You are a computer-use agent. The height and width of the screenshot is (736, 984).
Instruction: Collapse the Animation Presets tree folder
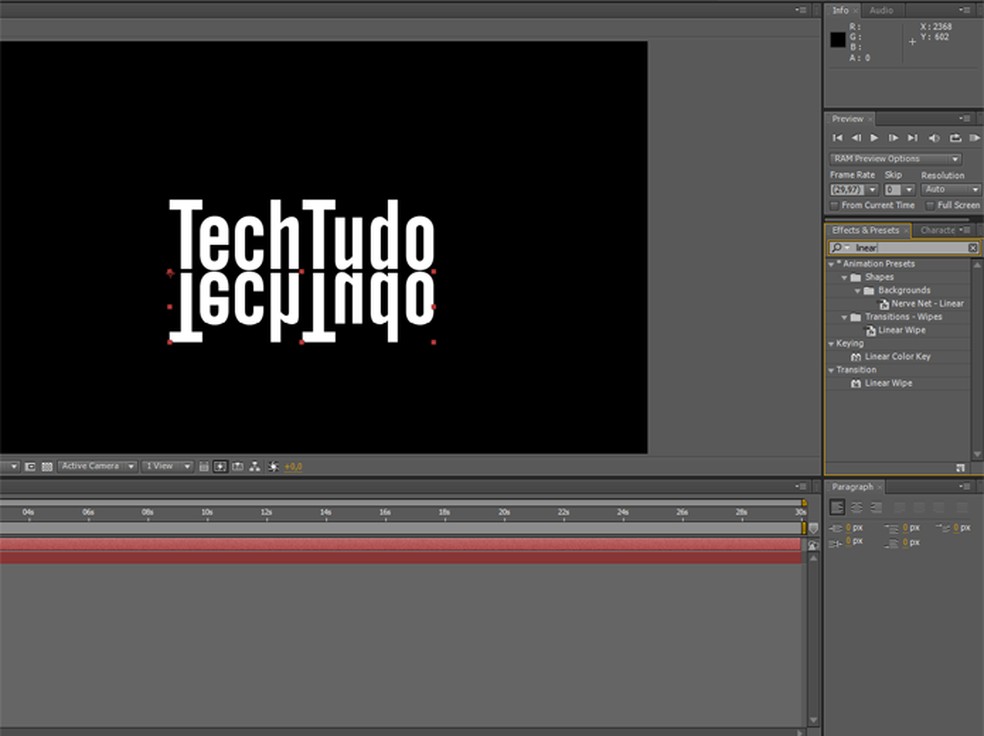(831, 264)
